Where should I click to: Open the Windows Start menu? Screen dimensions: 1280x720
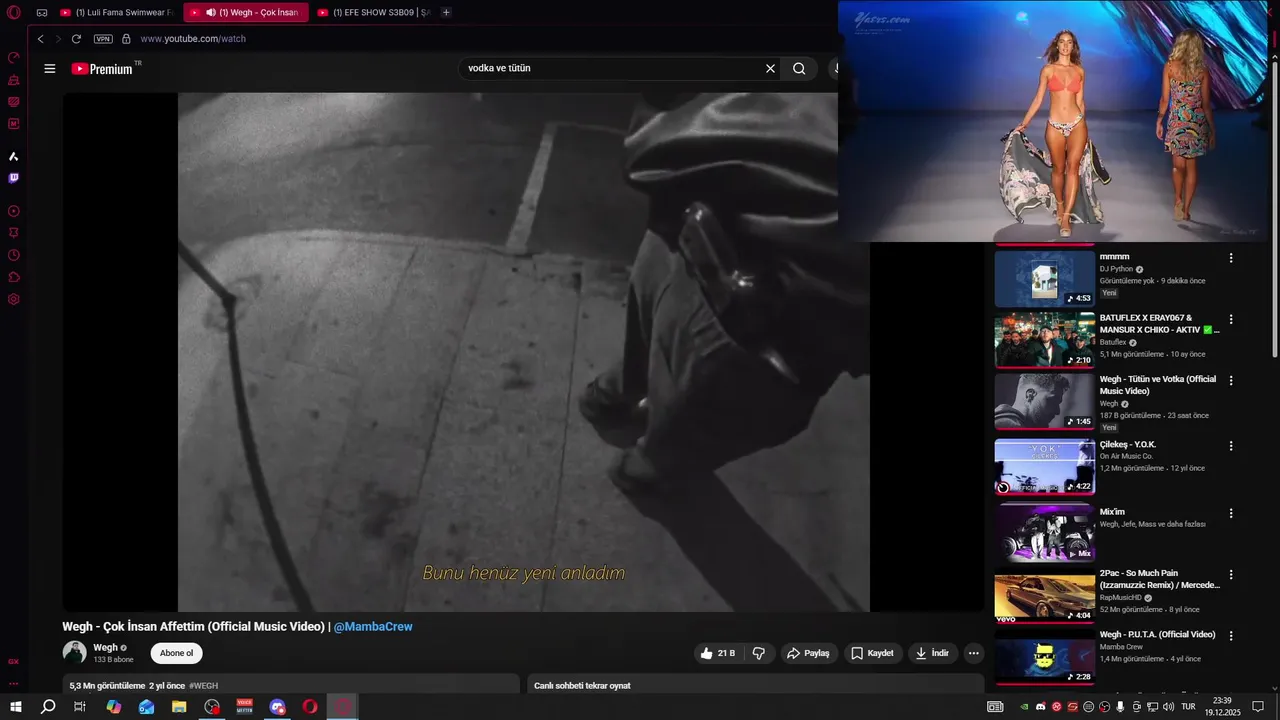15,707
